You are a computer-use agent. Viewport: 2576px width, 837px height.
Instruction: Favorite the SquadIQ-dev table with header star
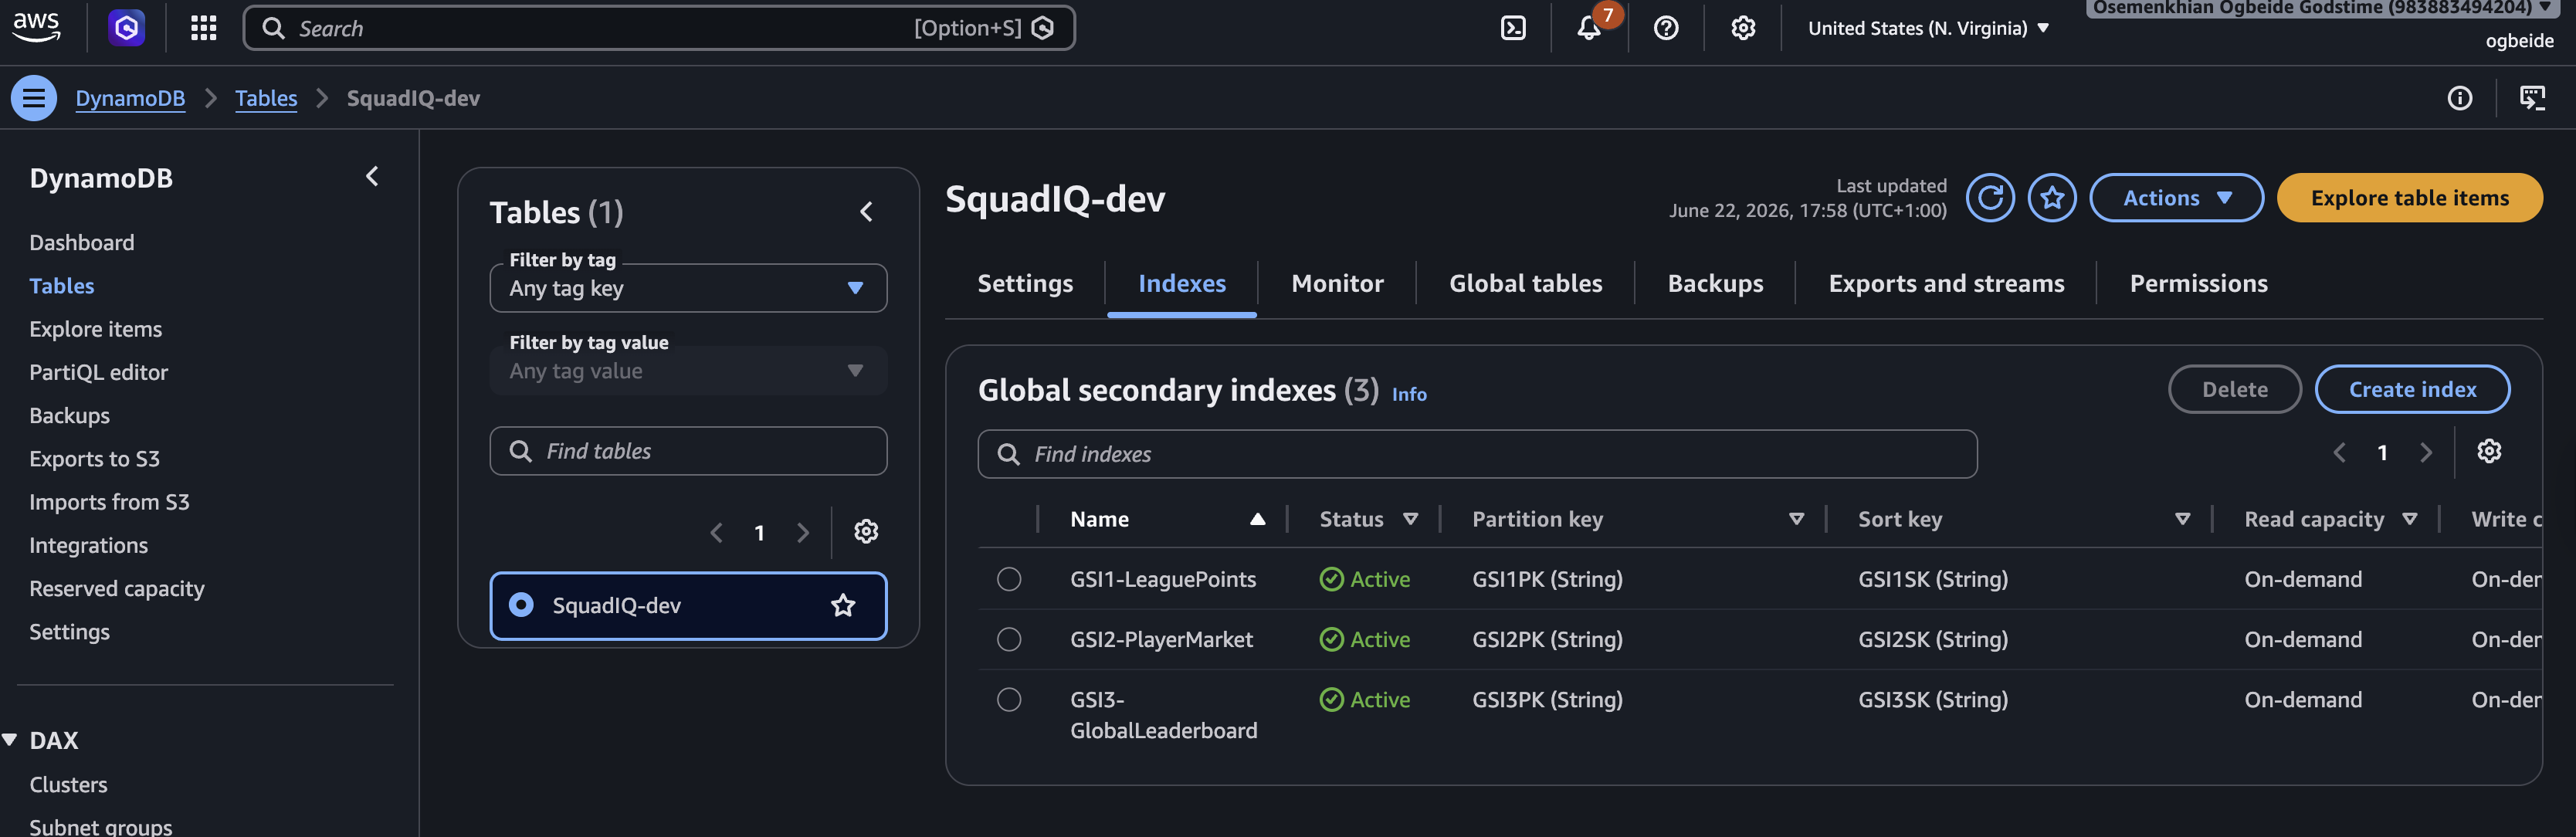(x=2052, y=198)
